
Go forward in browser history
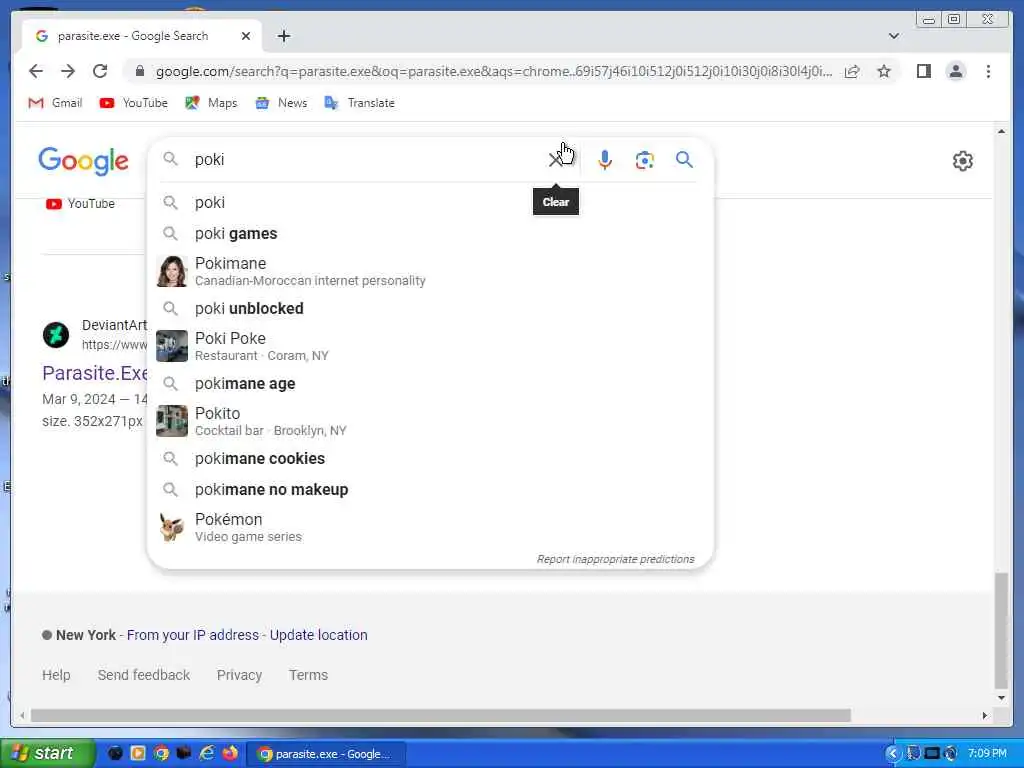point(68,71)
